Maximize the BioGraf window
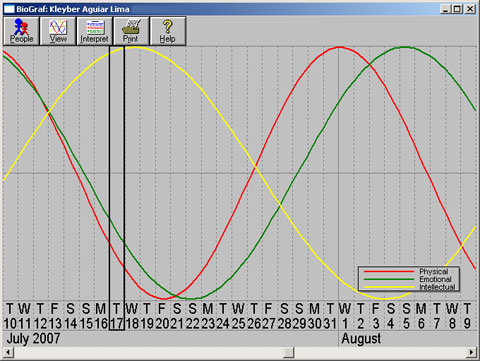The height and width of the screenshot is (361, 480). pyautogui.click(x=458, y=9)
